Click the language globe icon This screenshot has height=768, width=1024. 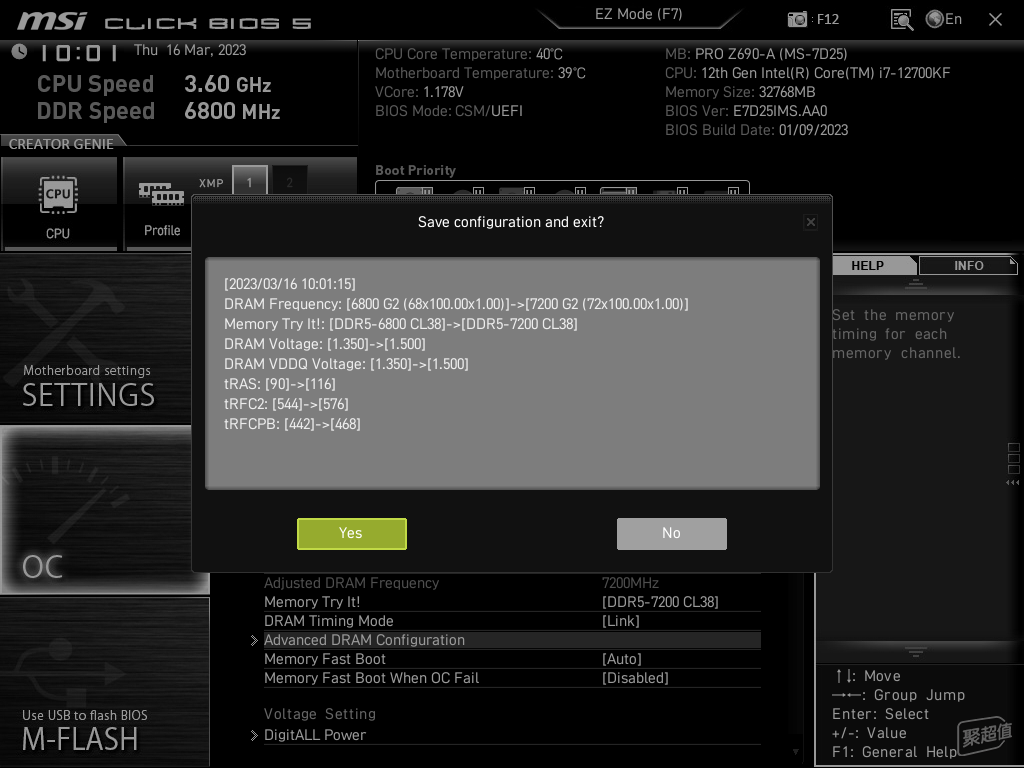(x=935, y=19)
